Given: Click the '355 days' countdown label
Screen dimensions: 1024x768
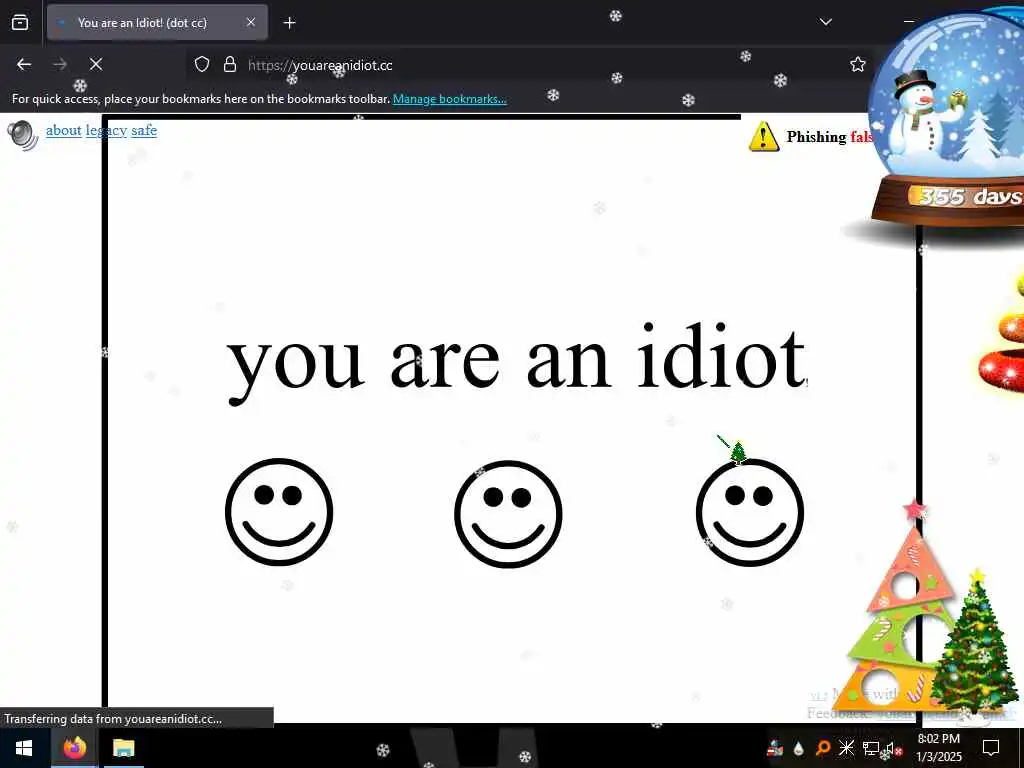Looking at the screenshot, I should click(970, 196).
